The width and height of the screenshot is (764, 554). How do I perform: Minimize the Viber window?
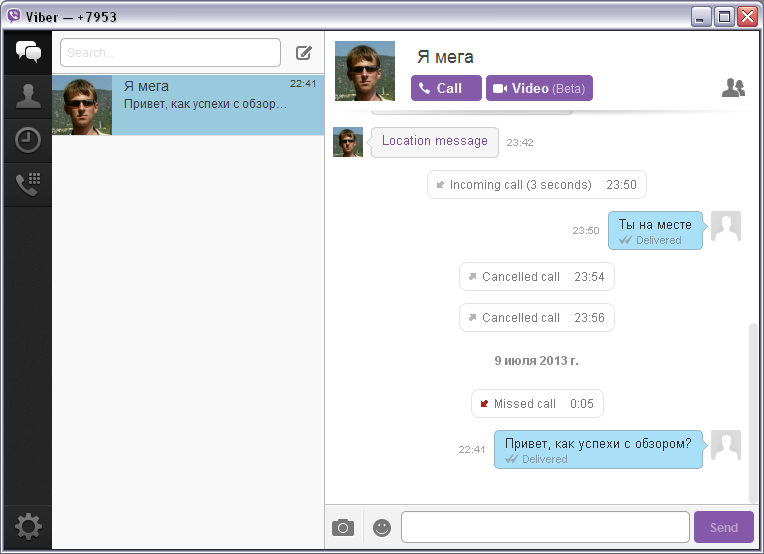pyautogui.click(x=701, y=17)
